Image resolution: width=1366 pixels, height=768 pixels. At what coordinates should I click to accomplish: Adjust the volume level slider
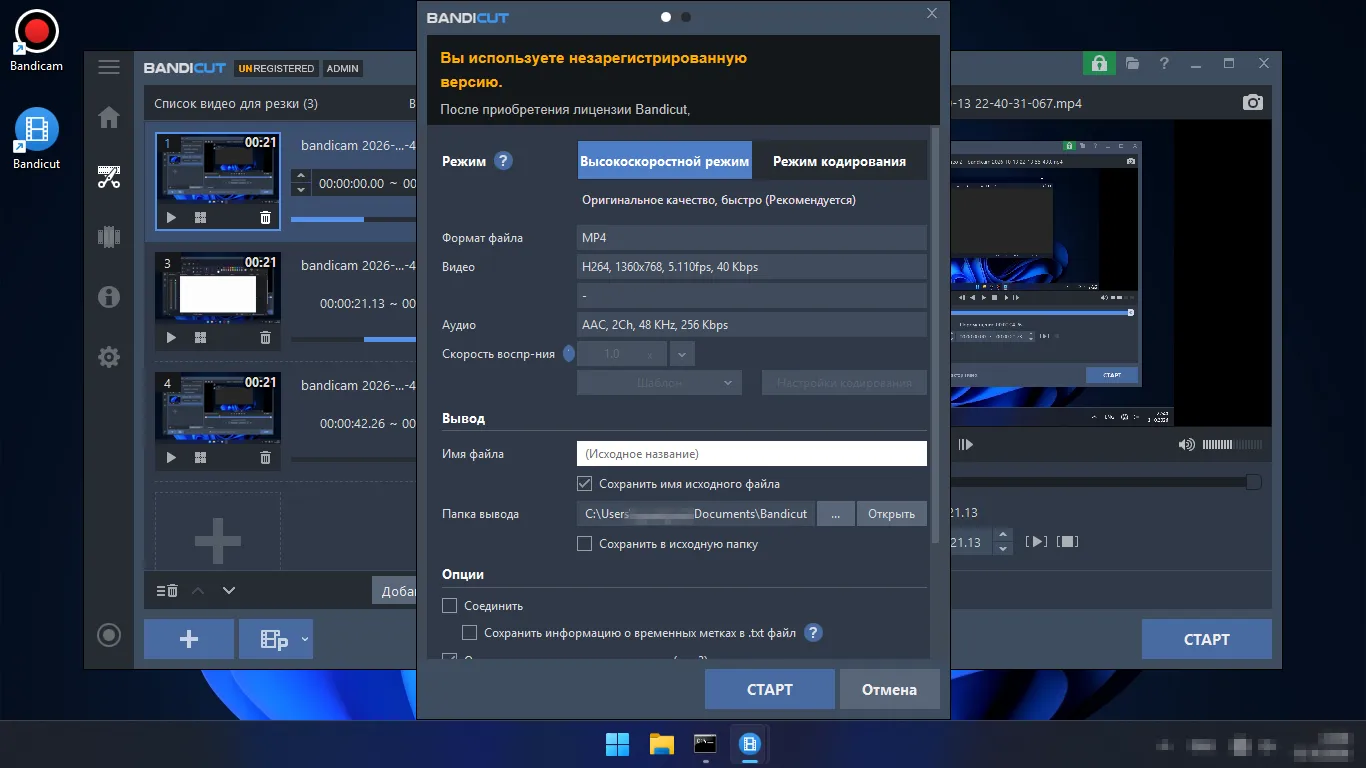1231,444
